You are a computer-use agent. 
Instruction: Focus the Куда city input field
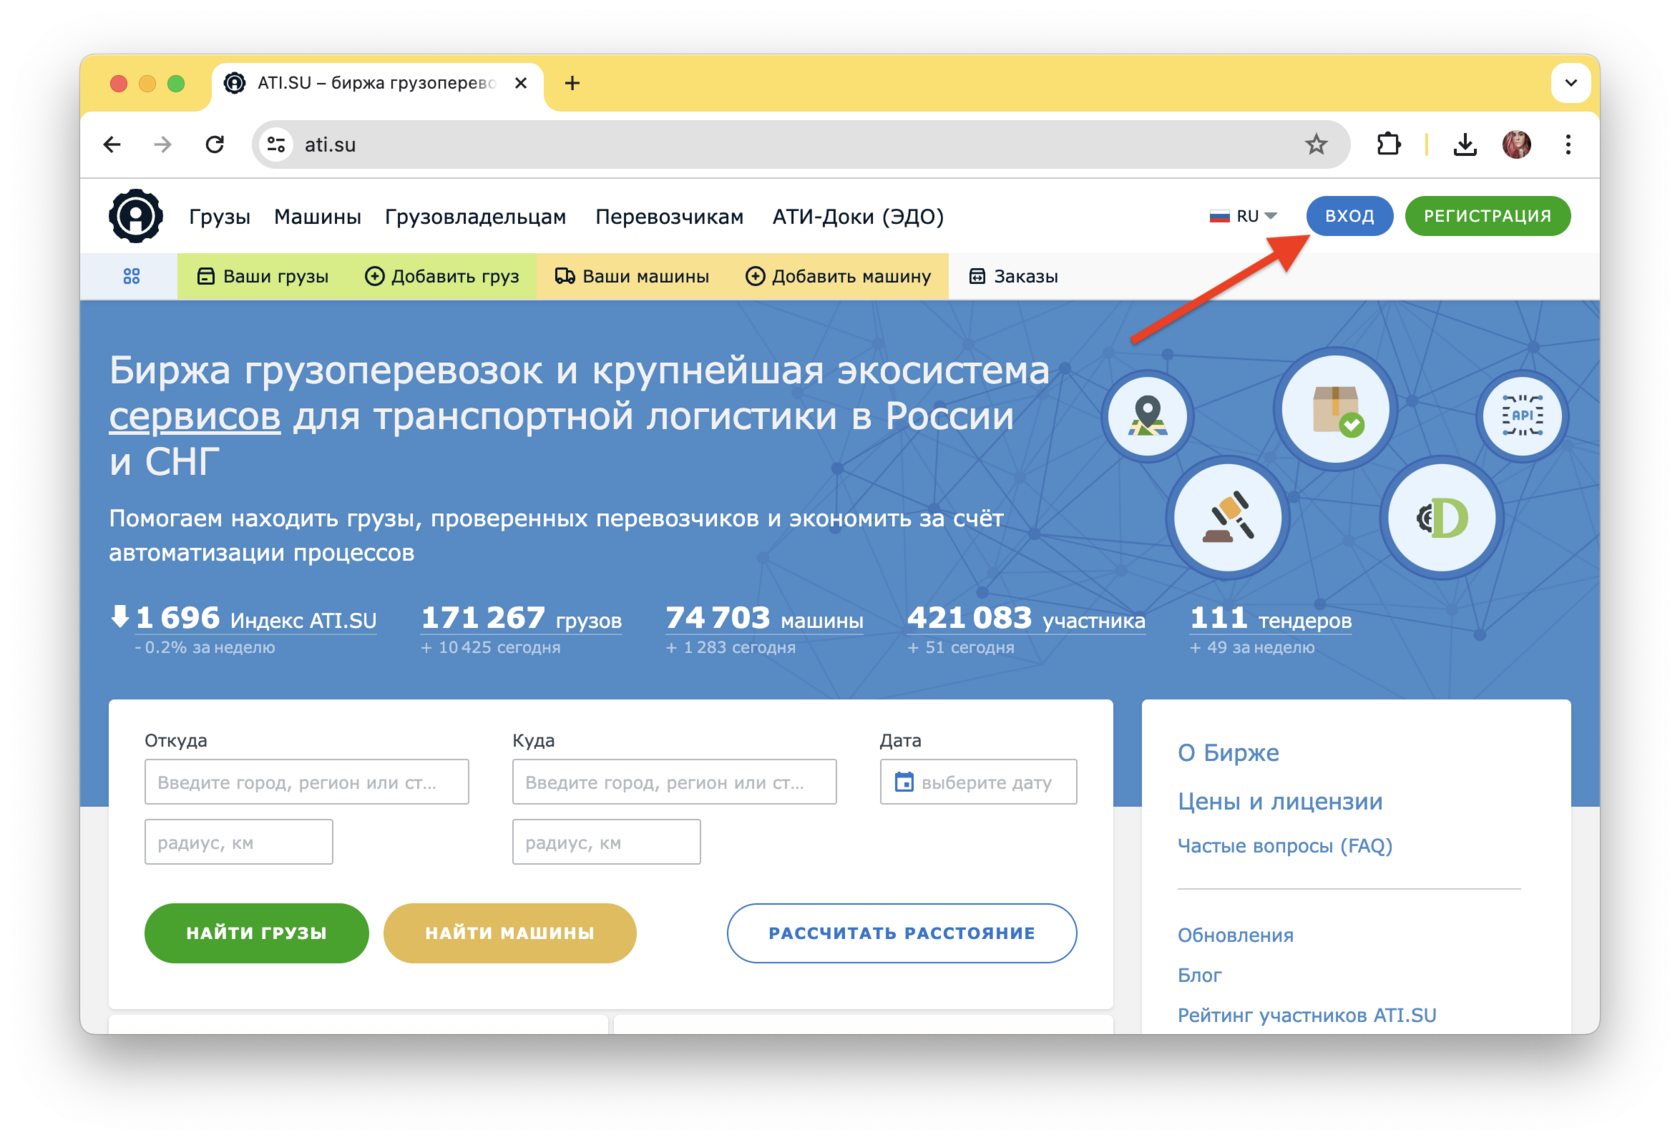674,782
